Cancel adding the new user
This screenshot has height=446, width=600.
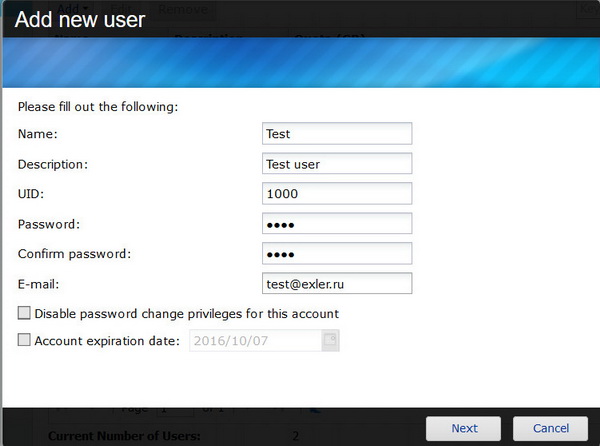550,428
